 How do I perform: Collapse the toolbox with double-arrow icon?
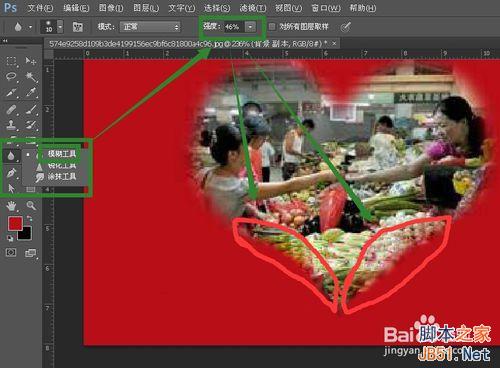(x=5, y=41)
